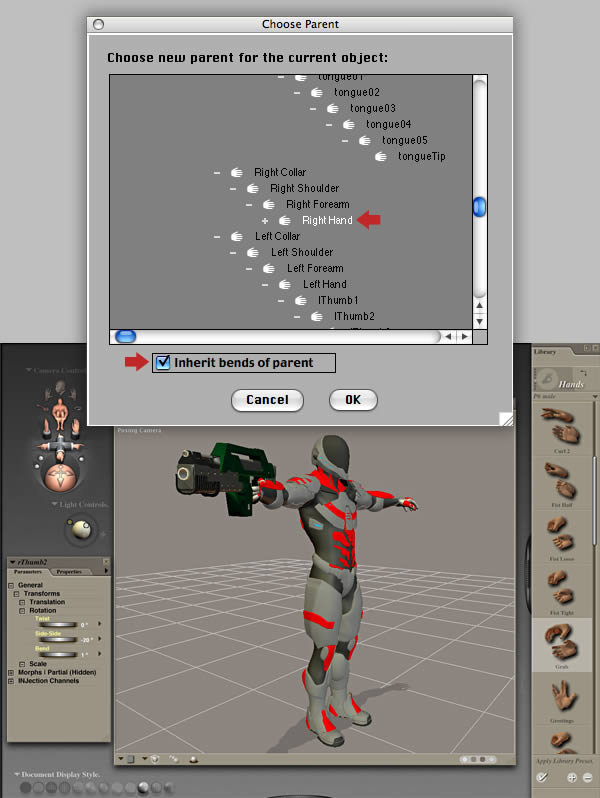Viewport: 600px width, 798px height.
Task: Click the camera trackball sphere
Action: 60,476
